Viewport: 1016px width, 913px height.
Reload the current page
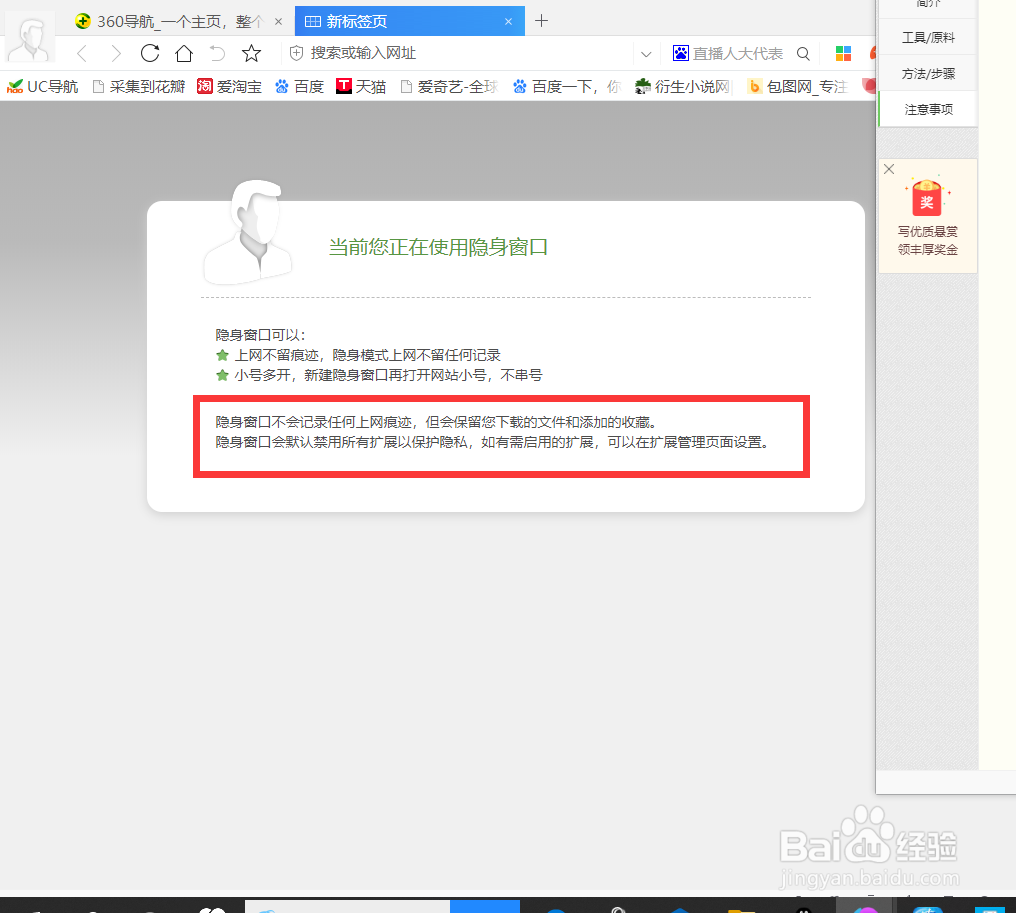pyautogui.click(x=148, y=54)
